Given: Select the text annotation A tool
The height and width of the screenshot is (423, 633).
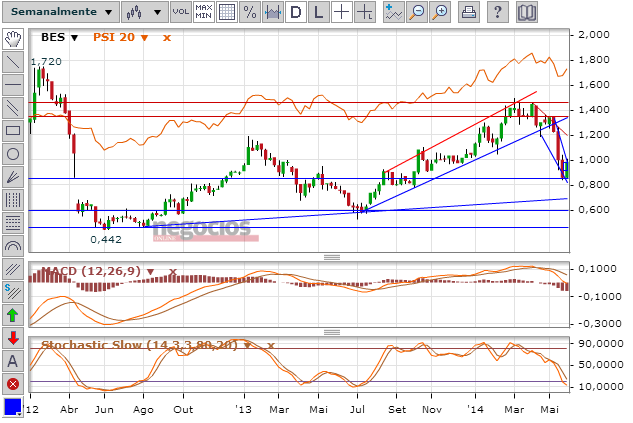Looking at the screenshot, I should (13, 361).
